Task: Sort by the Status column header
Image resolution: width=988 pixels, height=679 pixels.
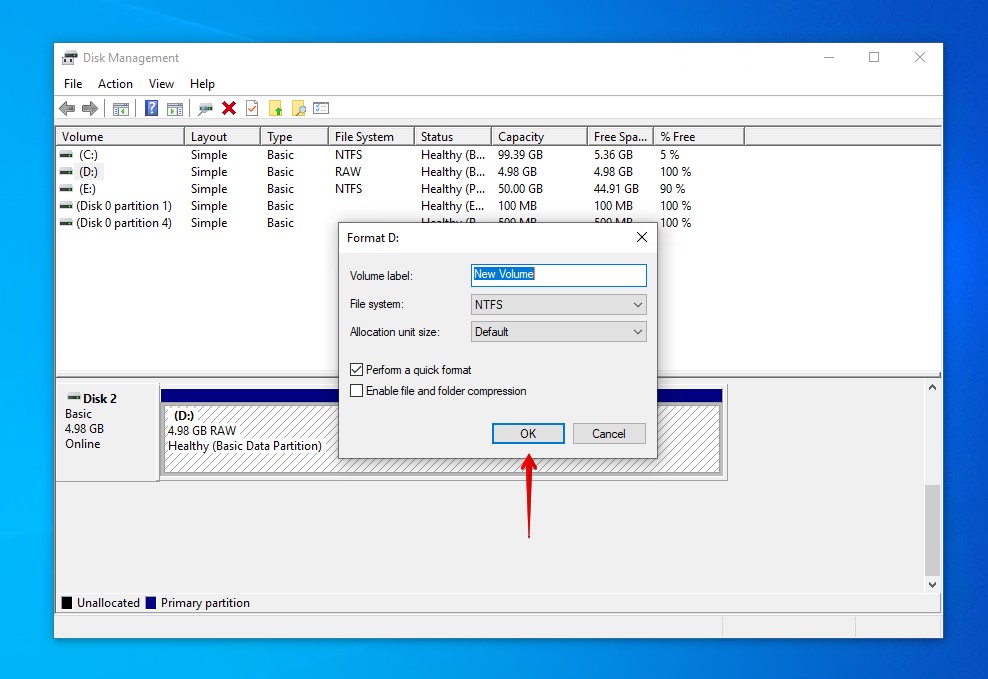Action: [x=452, y=137]
